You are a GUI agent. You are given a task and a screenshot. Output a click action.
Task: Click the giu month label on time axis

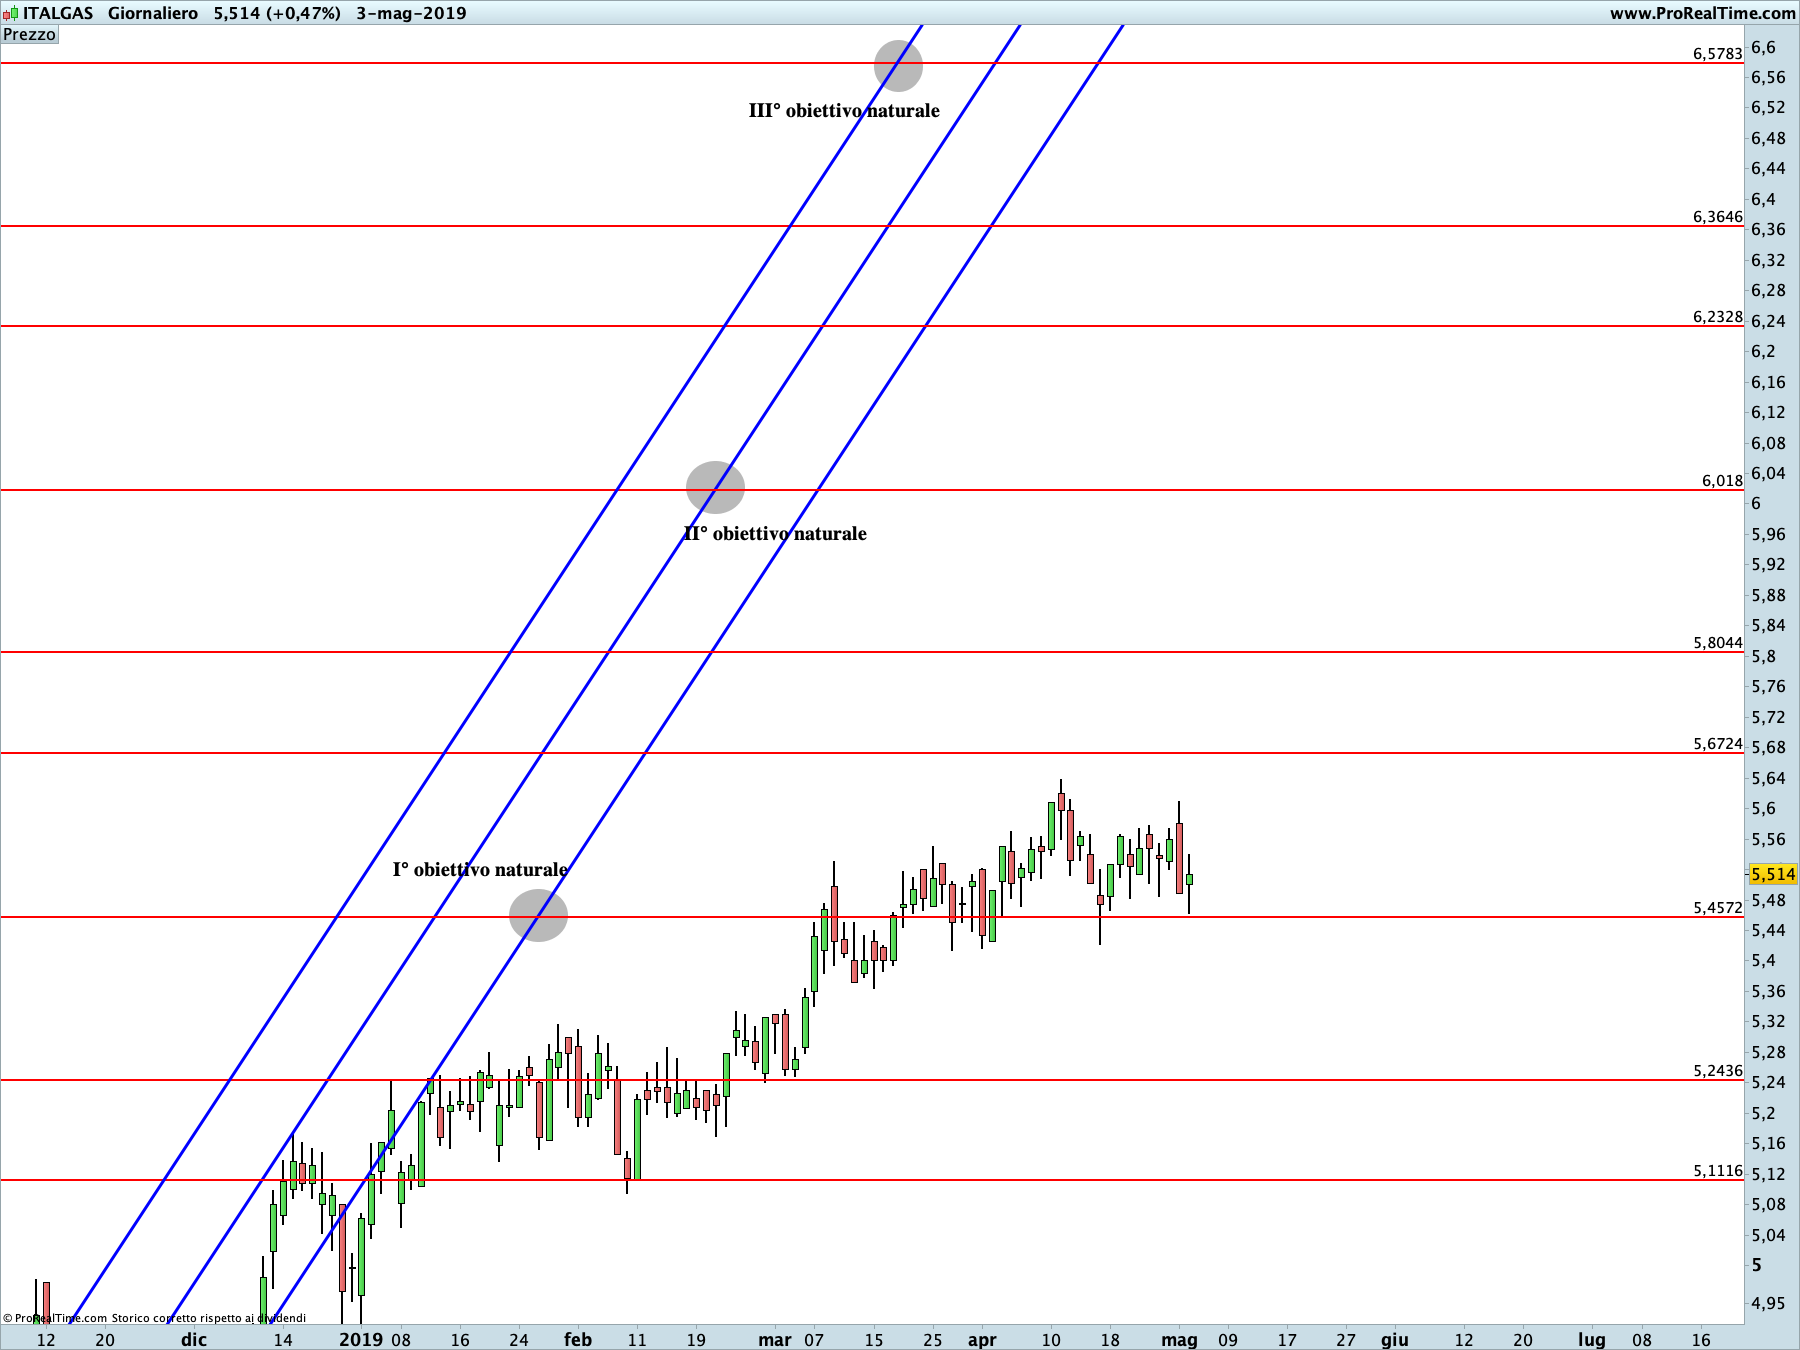click(x=1395, y=1340)
